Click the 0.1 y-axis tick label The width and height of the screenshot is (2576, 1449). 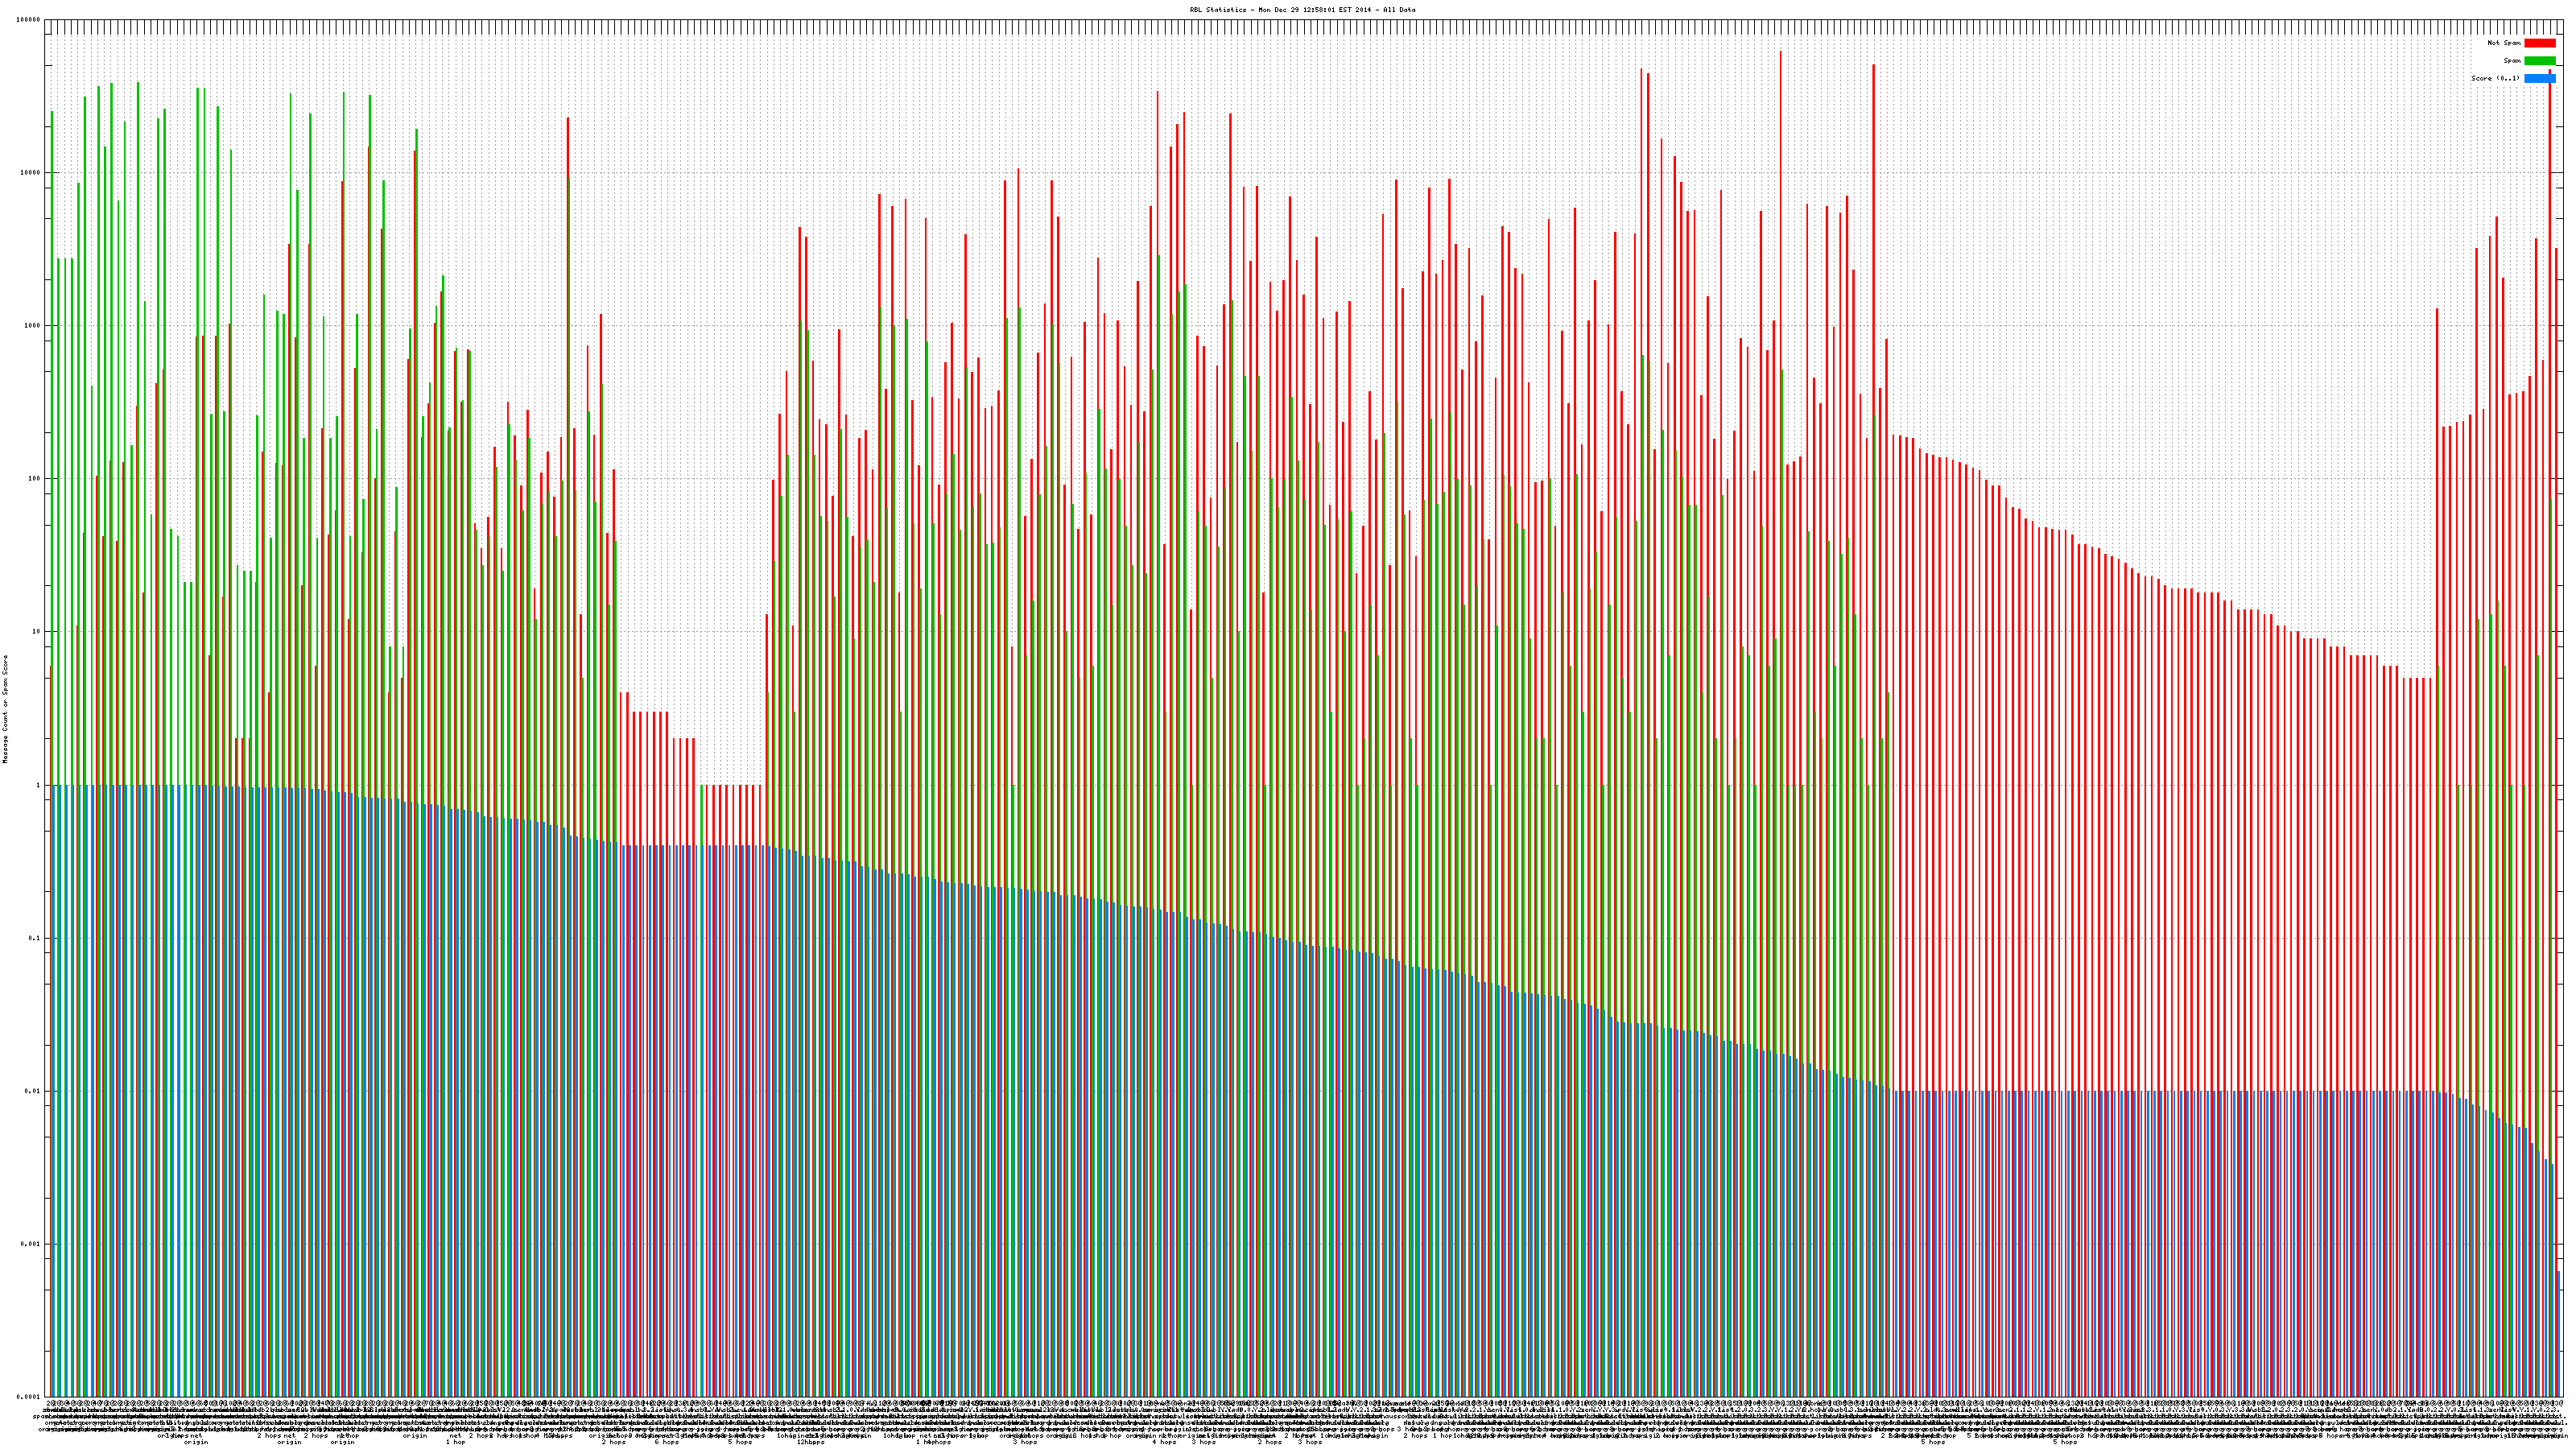(x=35, y=938)
